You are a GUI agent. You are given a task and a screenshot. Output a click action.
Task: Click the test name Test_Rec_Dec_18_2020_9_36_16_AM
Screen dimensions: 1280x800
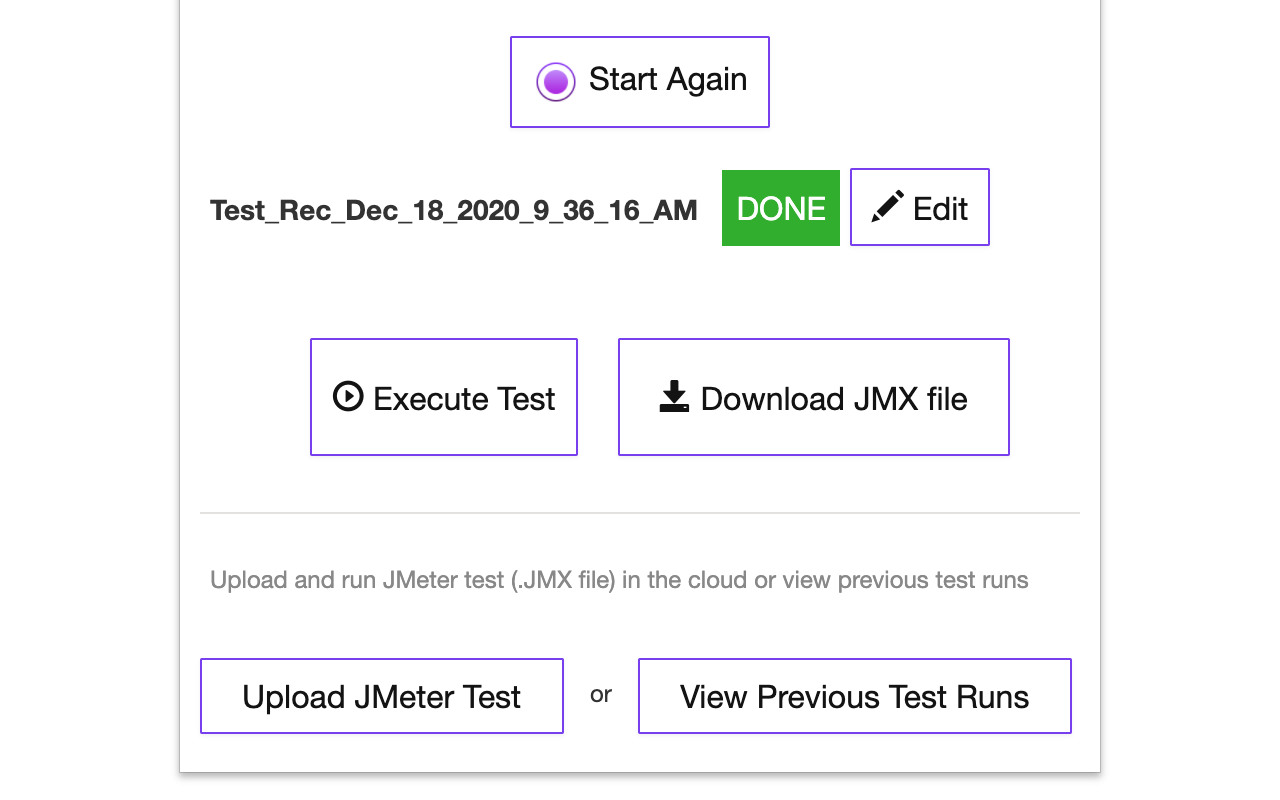(453, 210)
